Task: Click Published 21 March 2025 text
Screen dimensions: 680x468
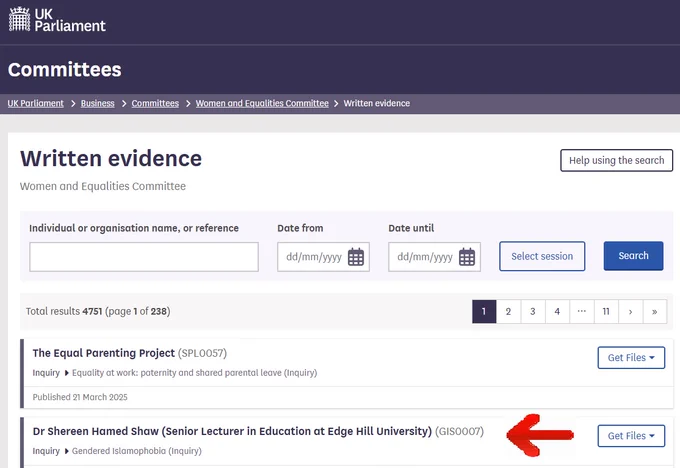Action: (80, 397)
